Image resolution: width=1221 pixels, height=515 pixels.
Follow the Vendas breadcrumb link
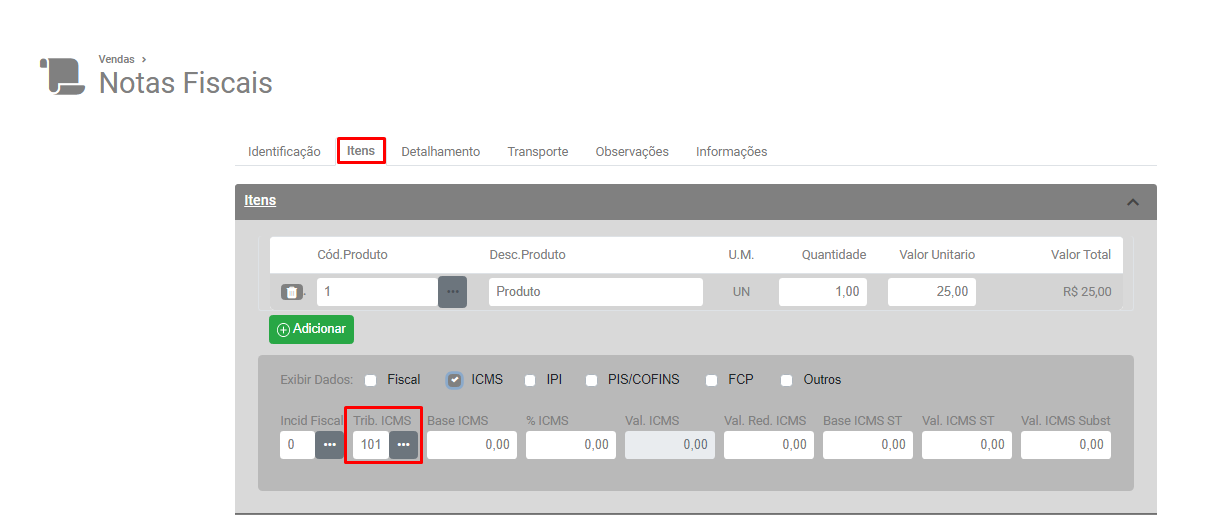(117, 60)
